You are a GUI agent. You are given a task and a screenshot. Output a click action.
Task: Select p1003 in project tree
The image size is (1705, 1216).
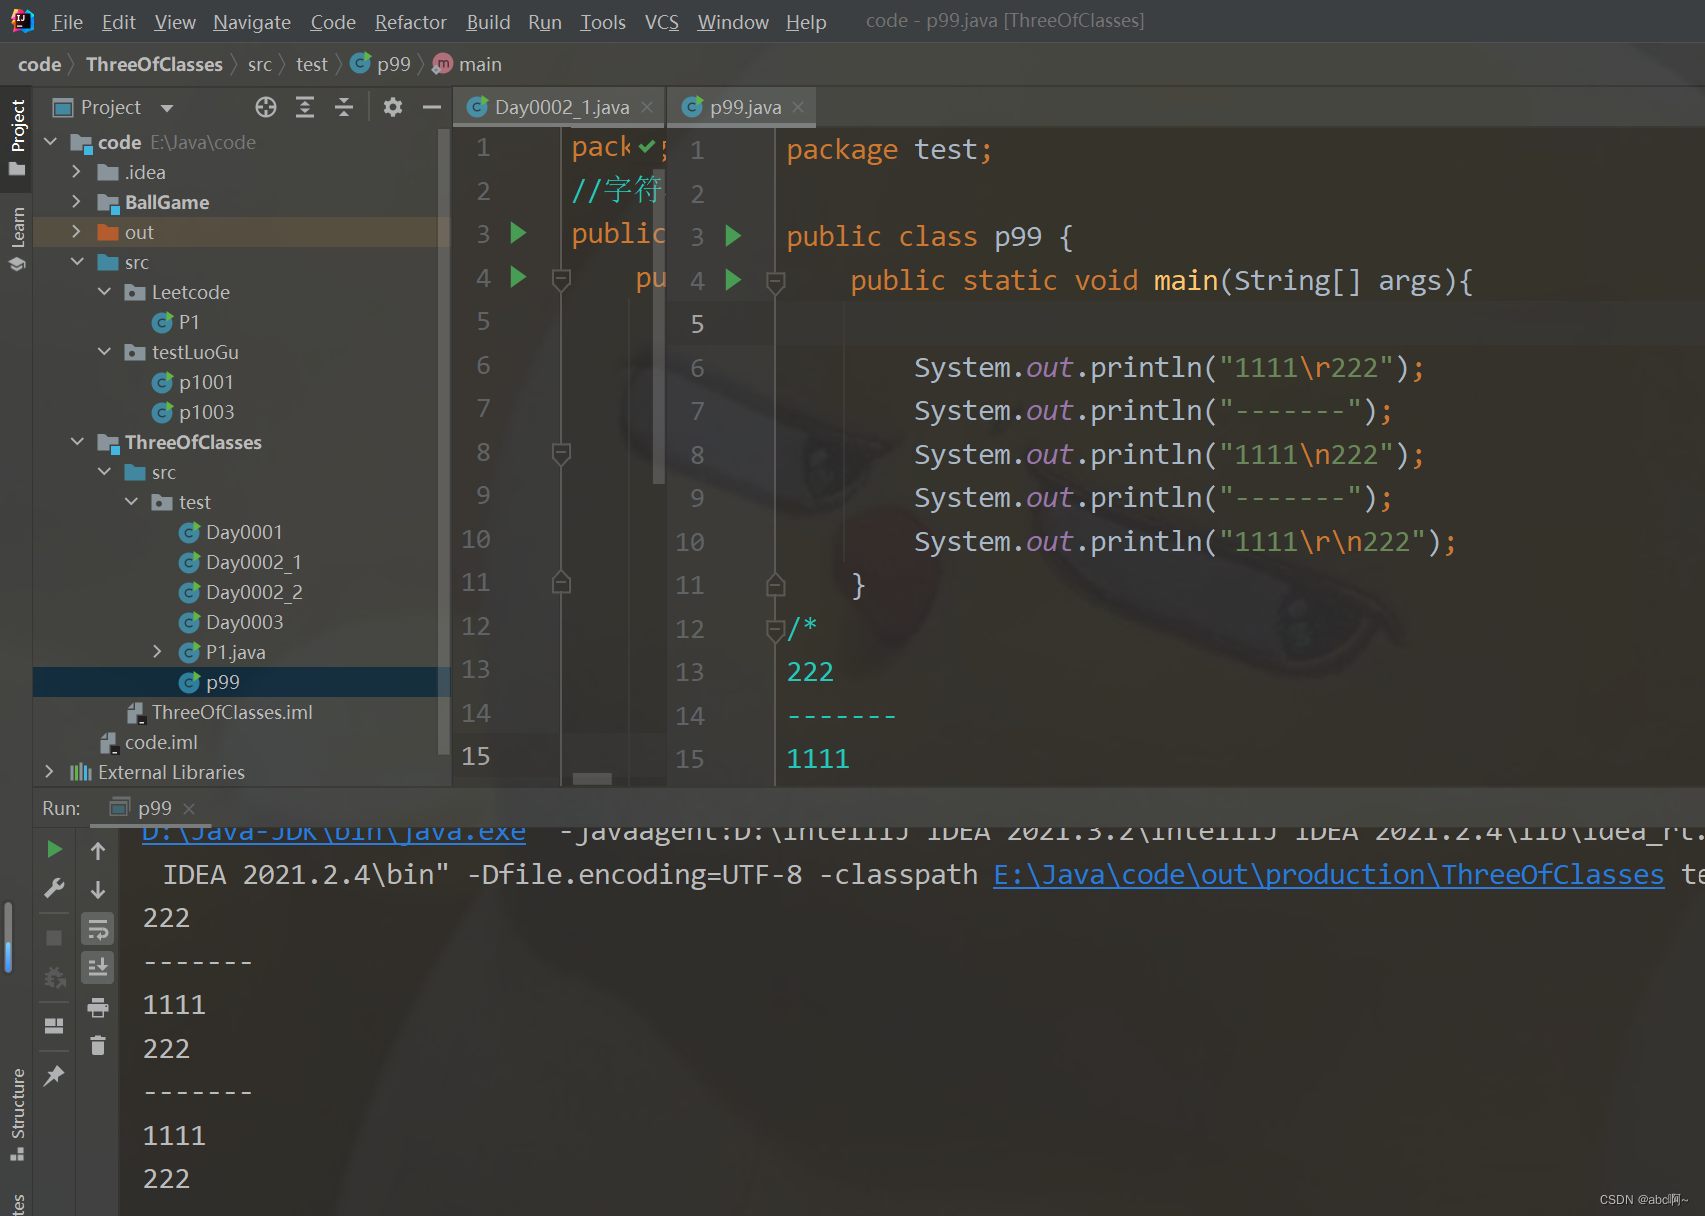pyautogui.click(x=206, y=412)
